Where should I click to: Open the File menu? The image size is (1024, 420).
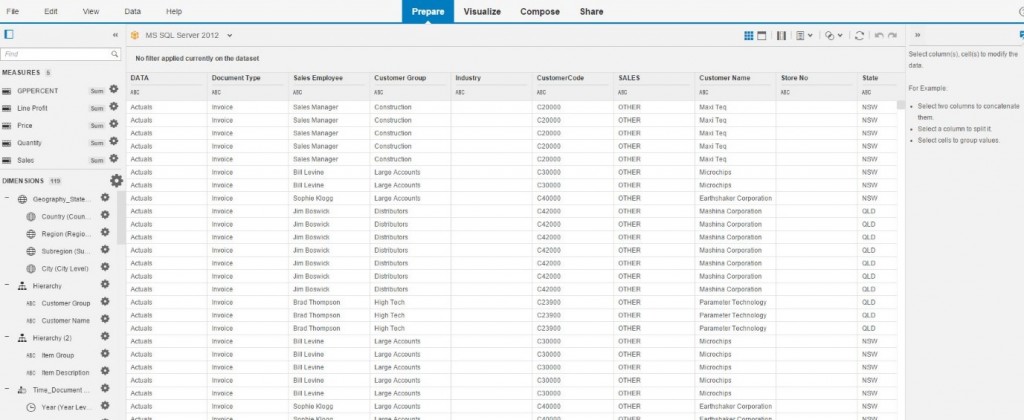pos(13,11)
